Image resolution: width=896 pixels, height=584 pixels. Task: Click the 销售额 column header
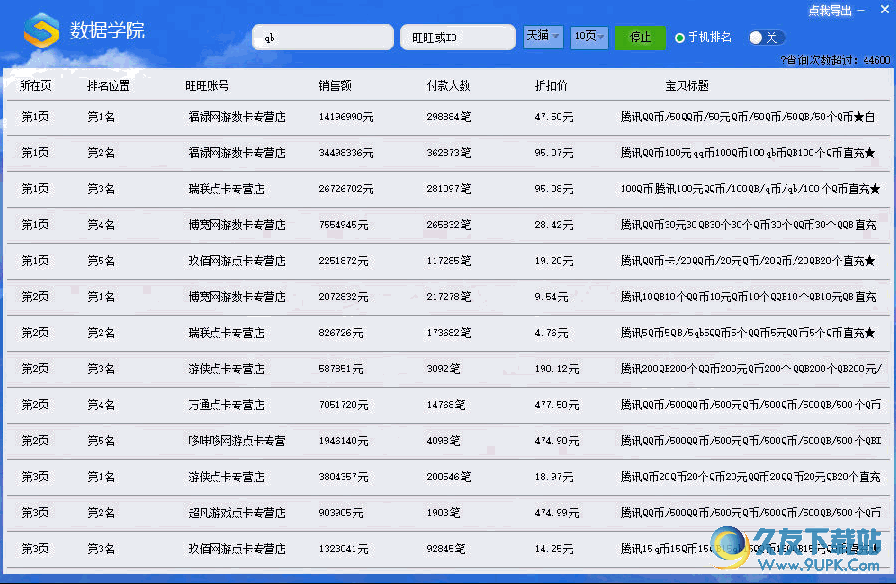pos(335,86)
